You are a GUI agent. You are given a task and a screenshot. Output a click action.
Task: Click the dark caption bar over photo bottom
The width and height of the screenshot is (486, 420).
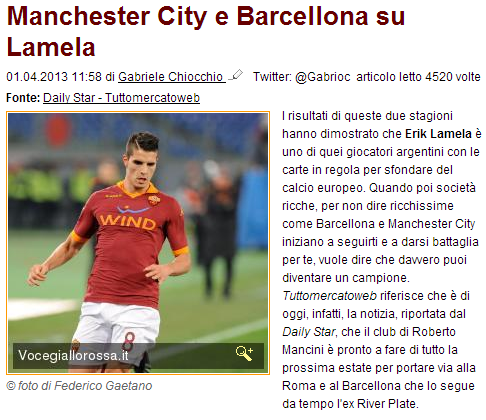point(138,356)
